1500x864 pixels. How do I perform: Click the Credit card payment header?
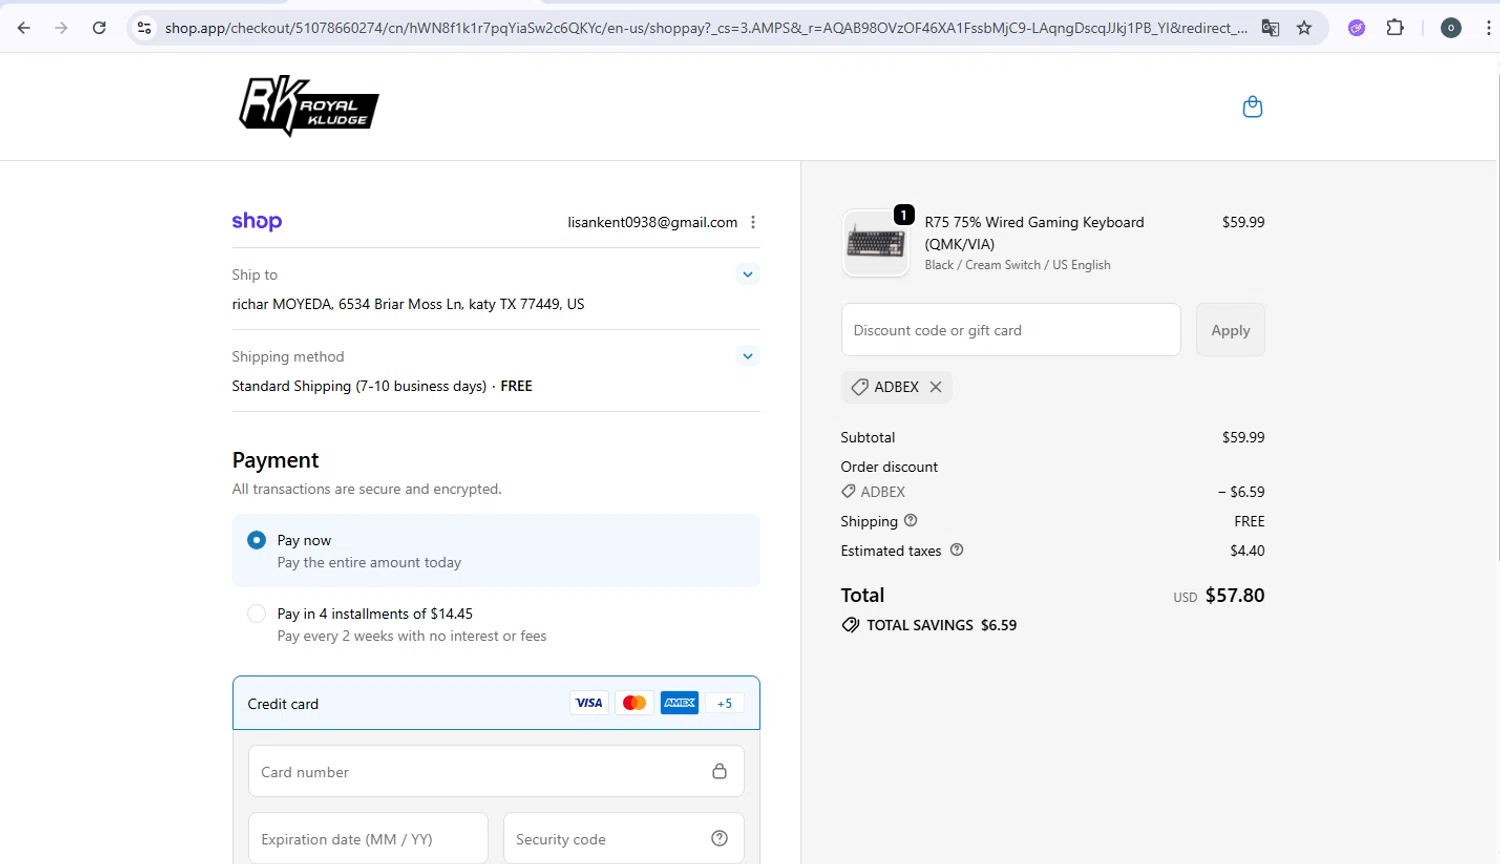coord(496,703)
